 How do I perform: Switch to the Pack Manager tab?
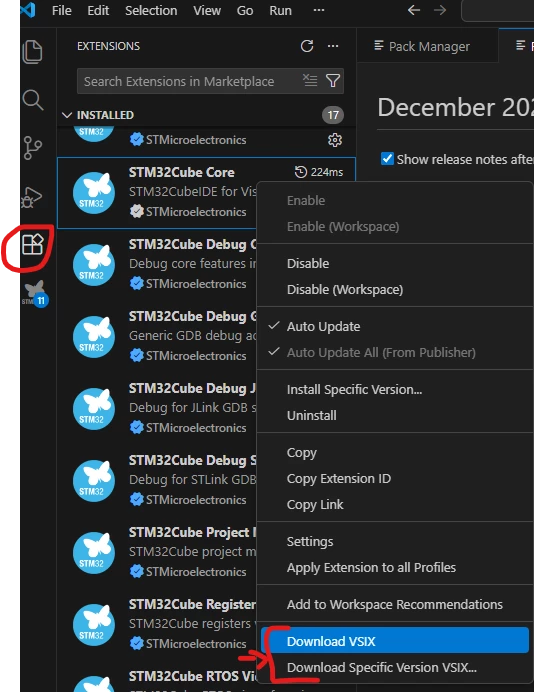click(x=428, y=46)
